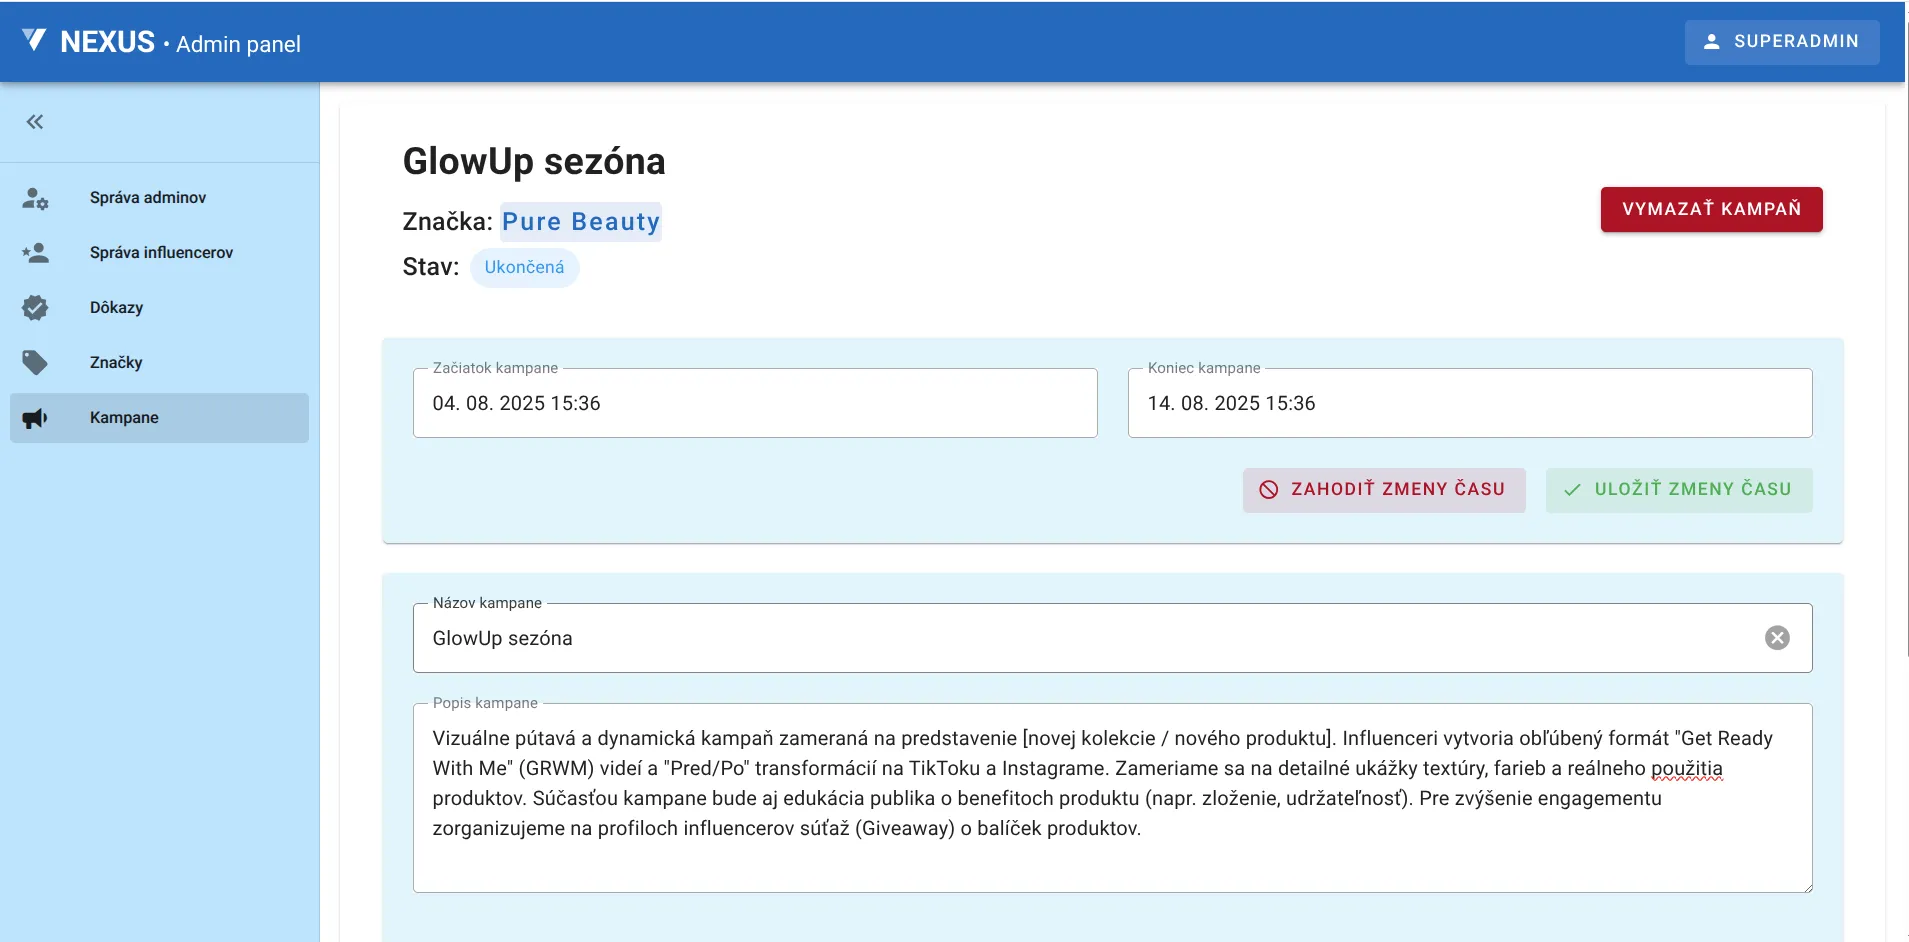Click the Správa influencerov star-person icon
The image size is (1909, 942).
click(35, 253)
